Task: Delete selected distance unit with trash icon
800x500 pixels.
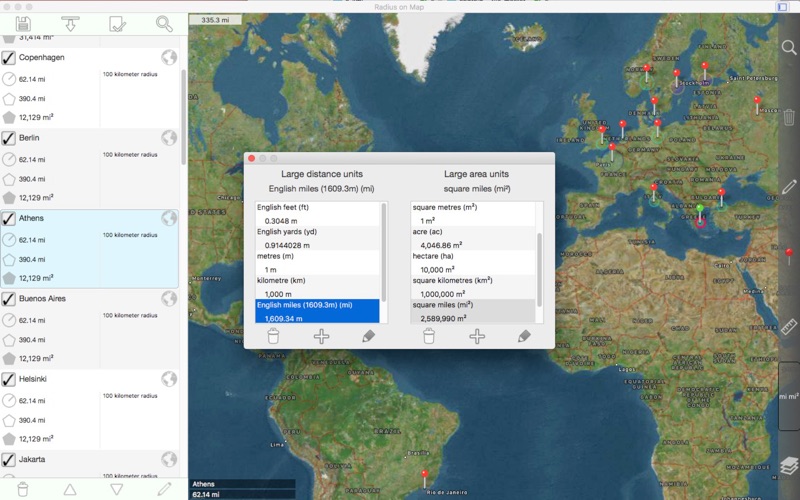Action: 273,336
